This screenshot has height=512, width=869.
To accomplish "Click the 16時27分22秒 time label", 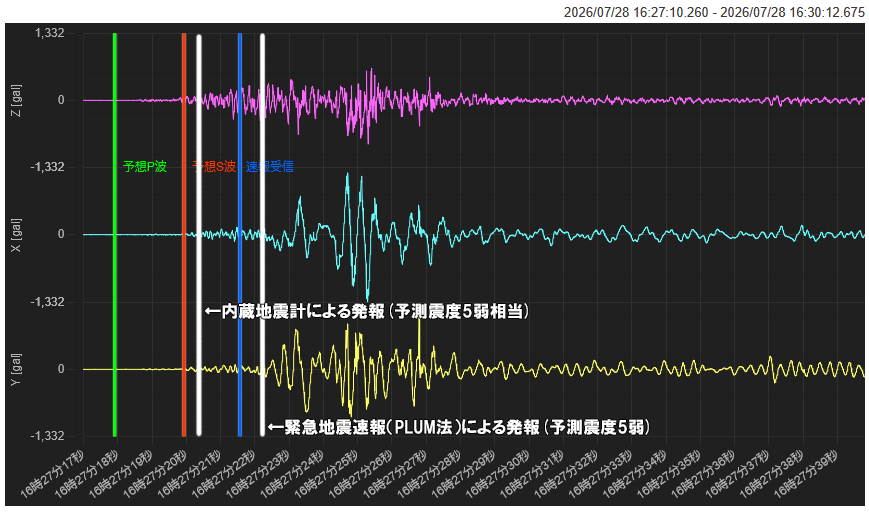I will [223, 473].
